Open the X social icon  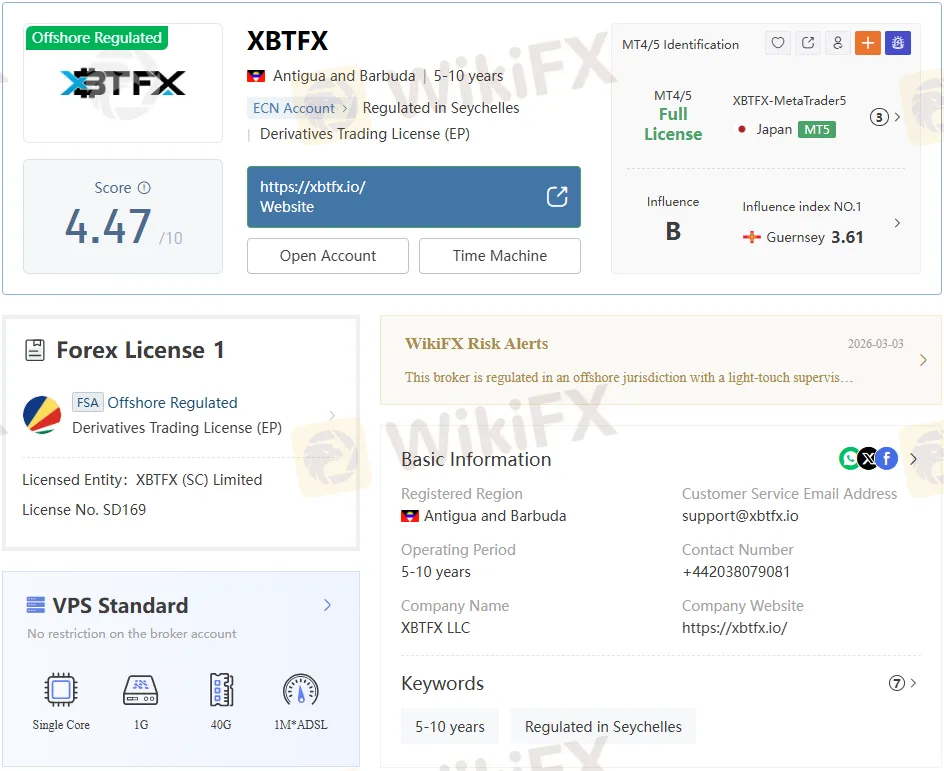tap(868, 459)
